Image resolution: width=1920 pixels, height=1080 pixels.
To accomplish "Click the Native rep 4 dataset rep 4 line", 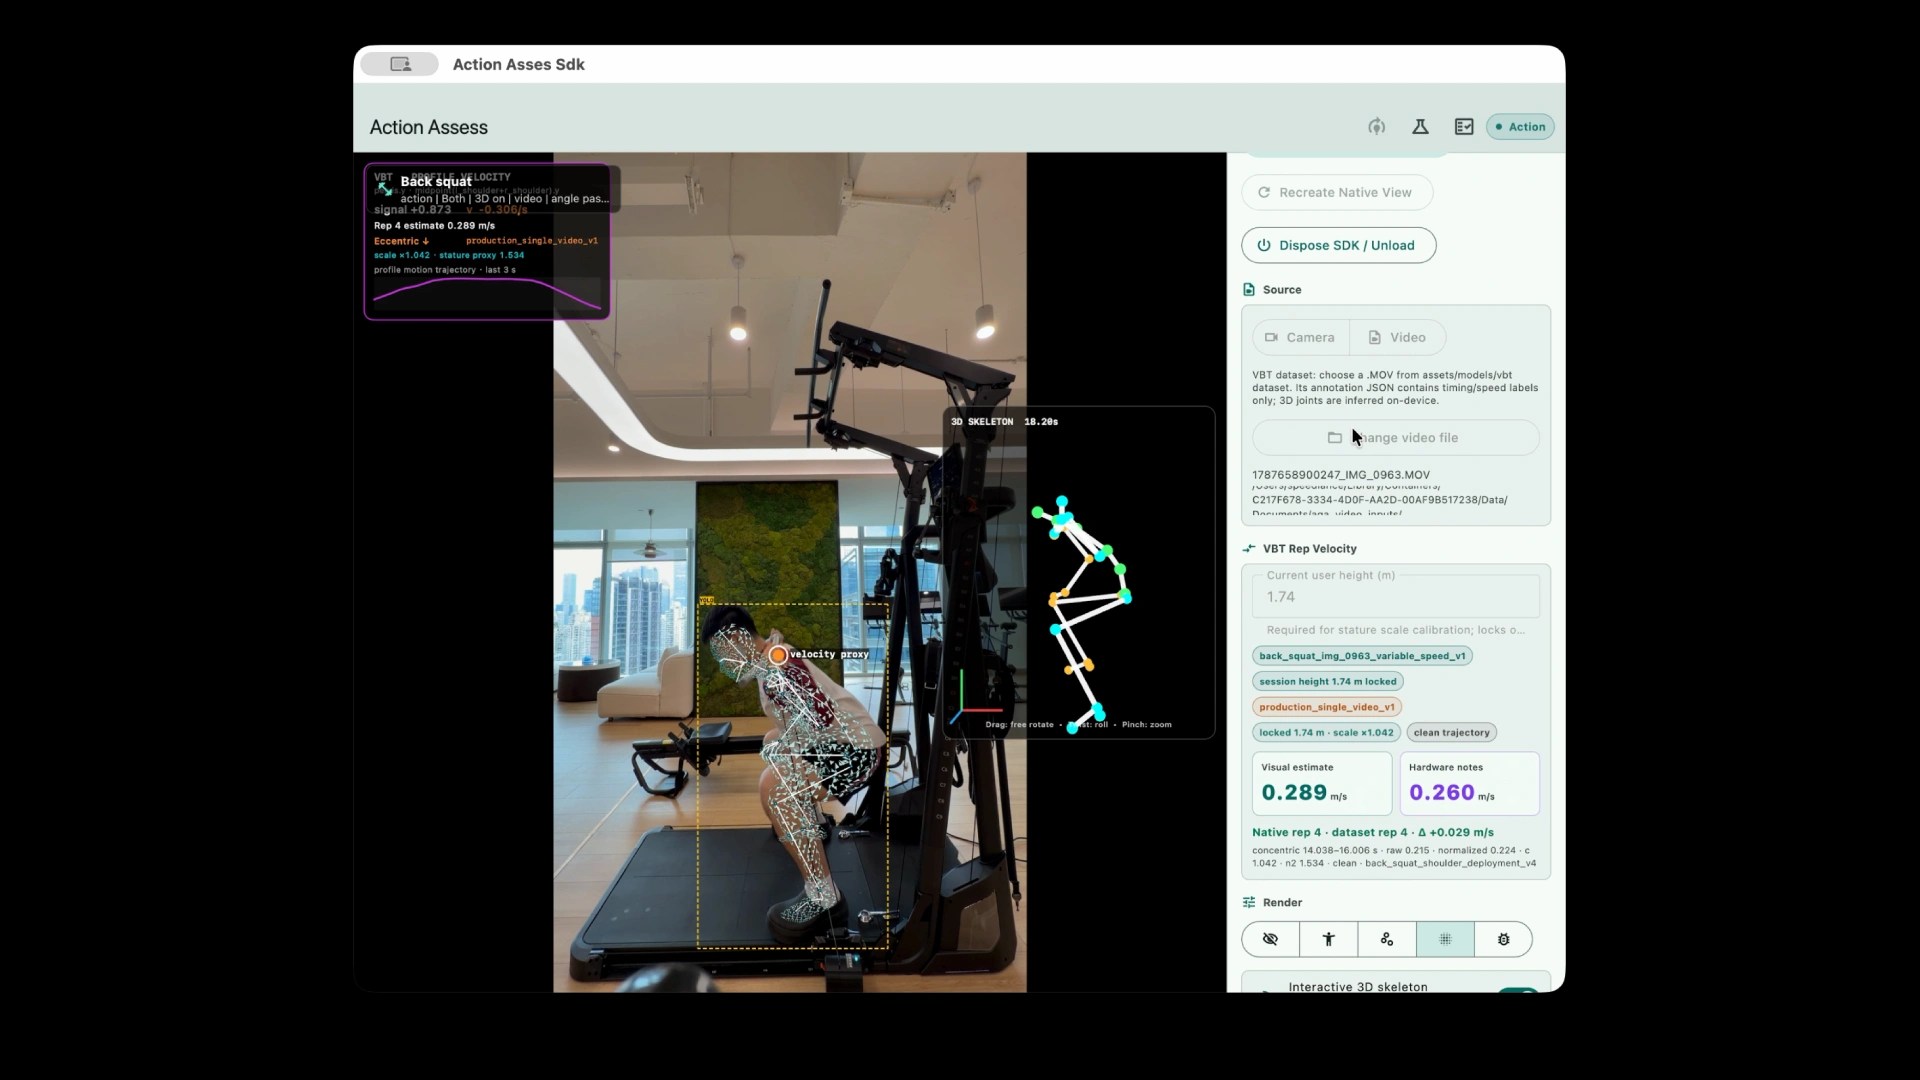I will point(1373,832).
